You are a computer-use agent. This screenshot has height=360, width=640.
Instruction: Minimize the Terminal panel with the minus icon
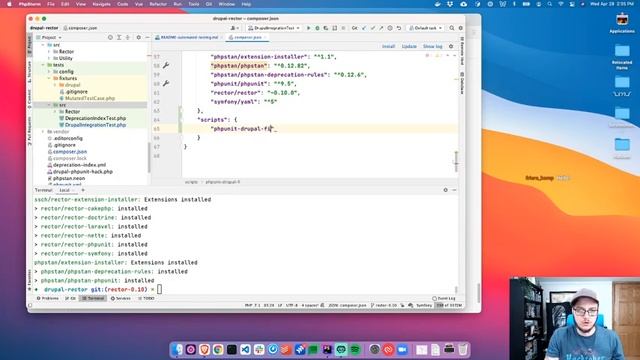(454, 190)
